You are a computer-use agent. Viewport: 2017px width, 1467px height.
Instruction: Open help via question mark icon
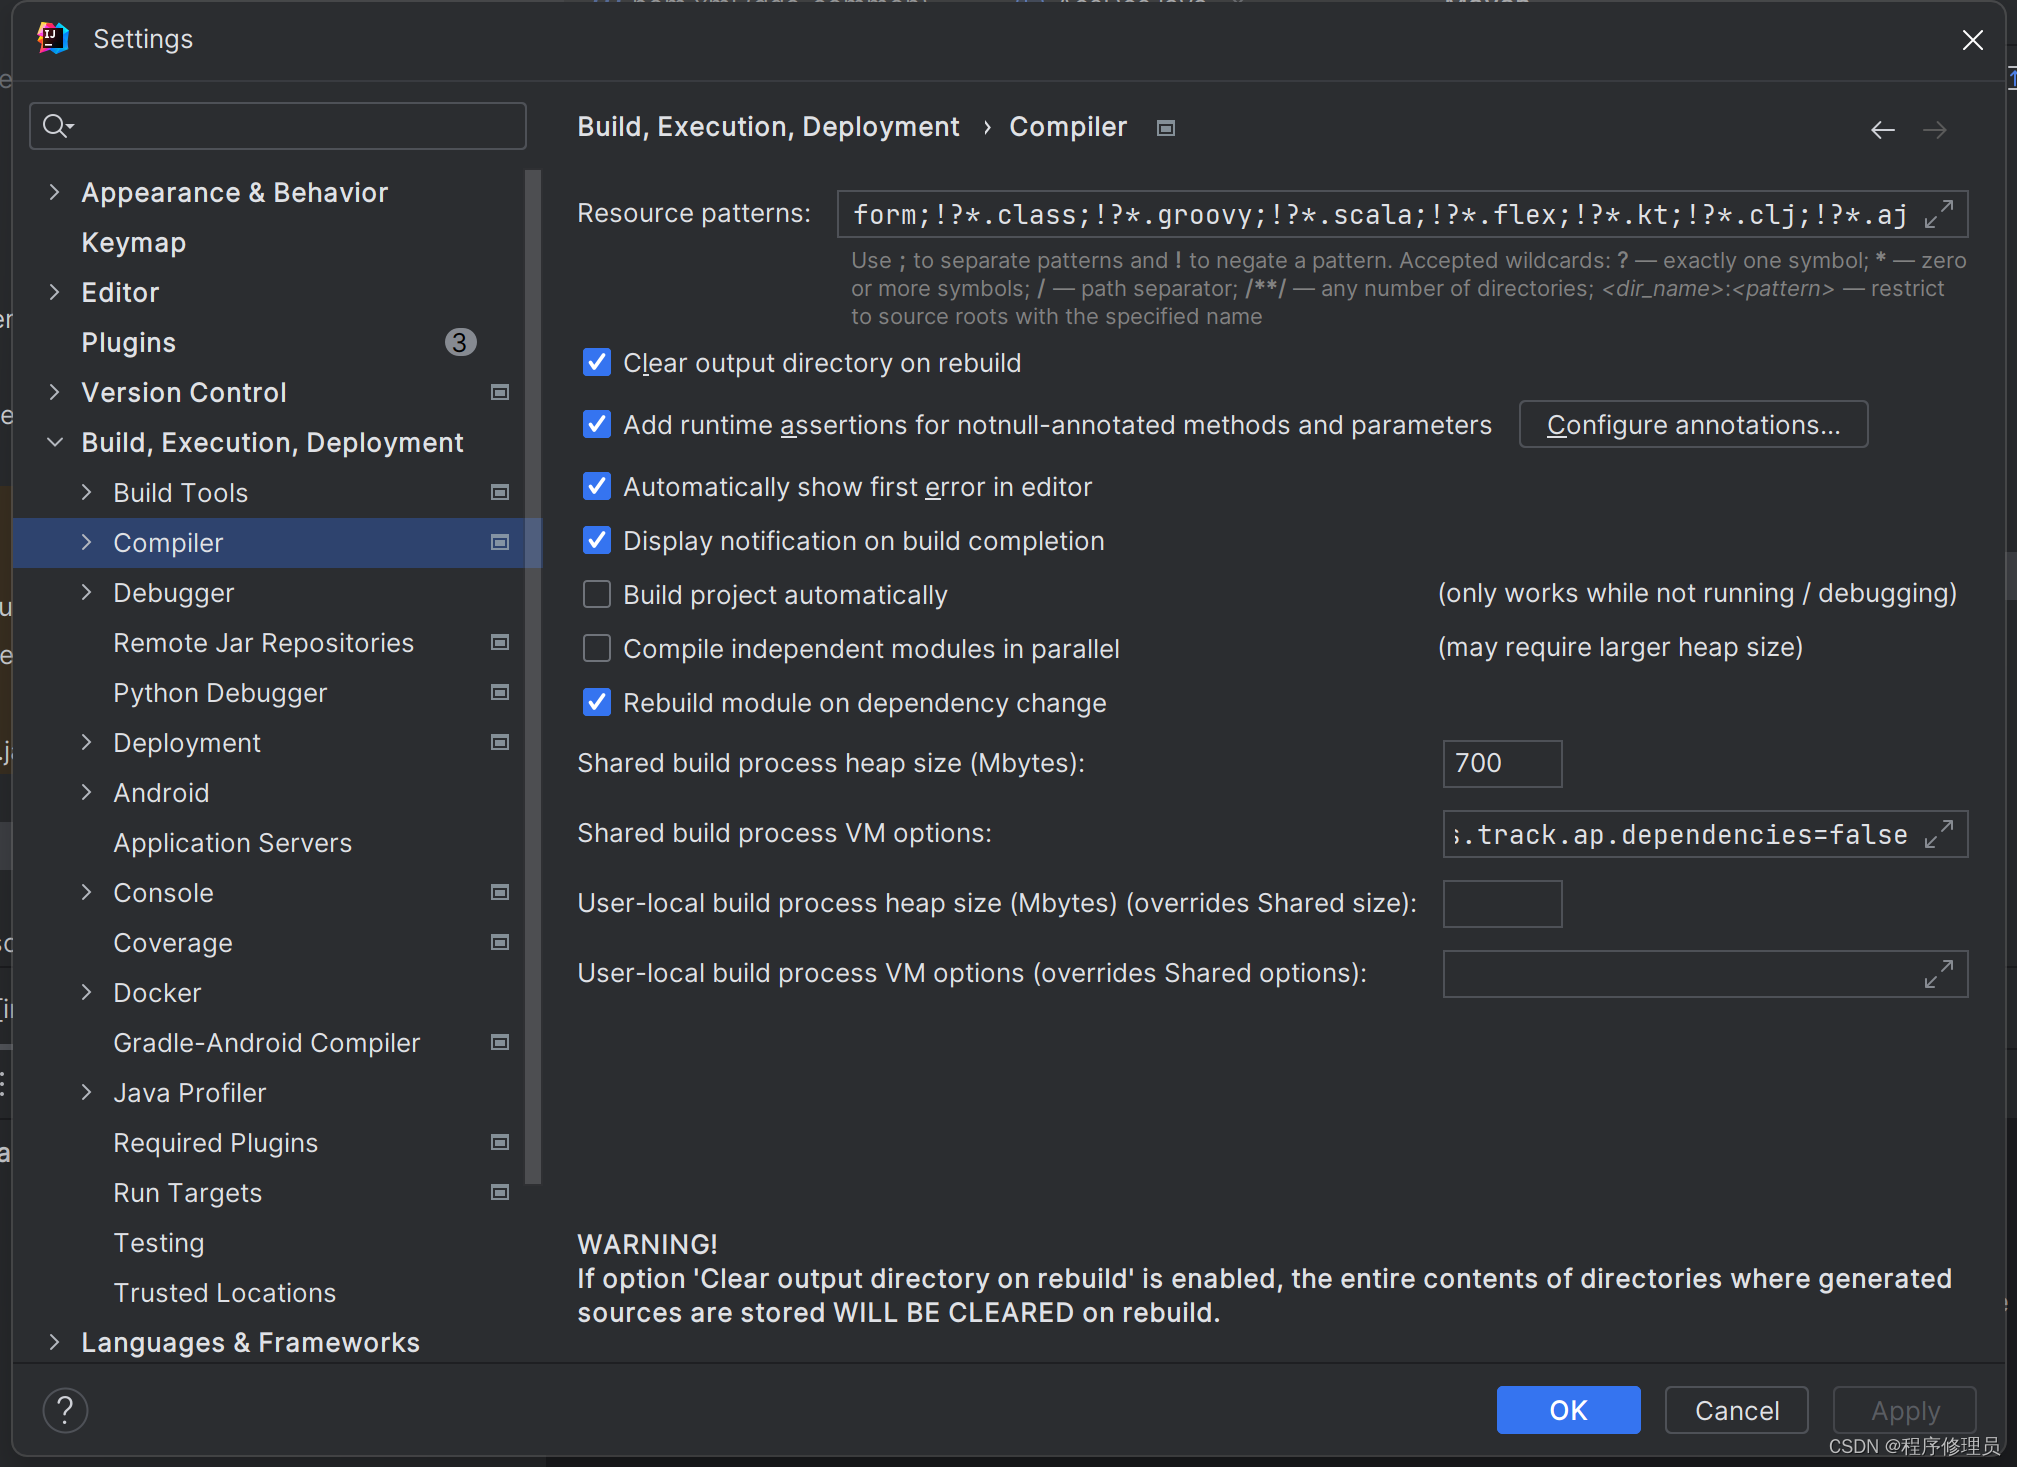tap(65, 1410)
